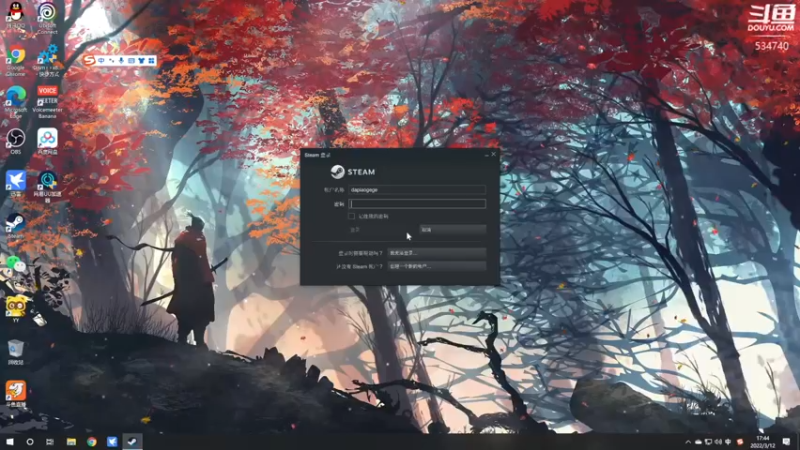The width and height of the screenshot is (800, 450).
Task: Click the Cortana search circle on taskbar
Action: [30, 442]
